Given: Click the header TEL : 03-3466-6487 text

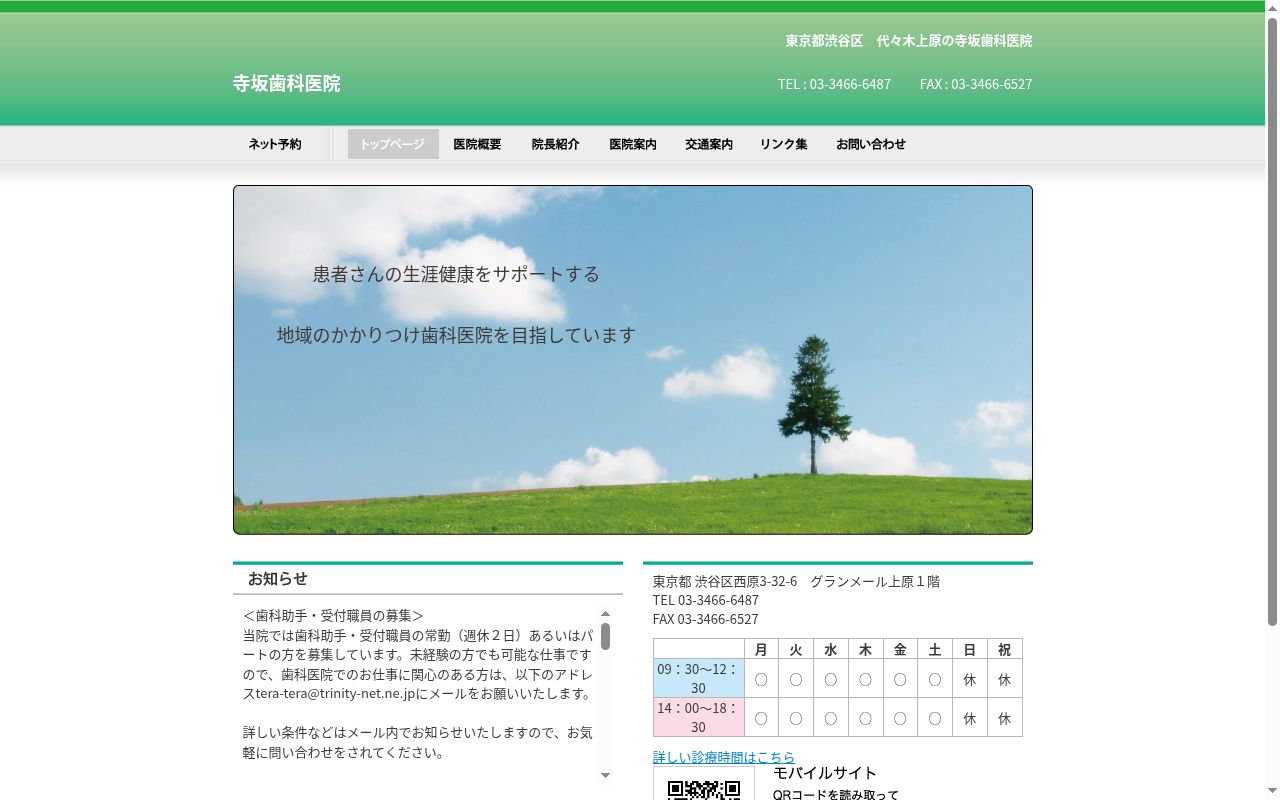Looking at the screenshot, I should pos(834,84).
